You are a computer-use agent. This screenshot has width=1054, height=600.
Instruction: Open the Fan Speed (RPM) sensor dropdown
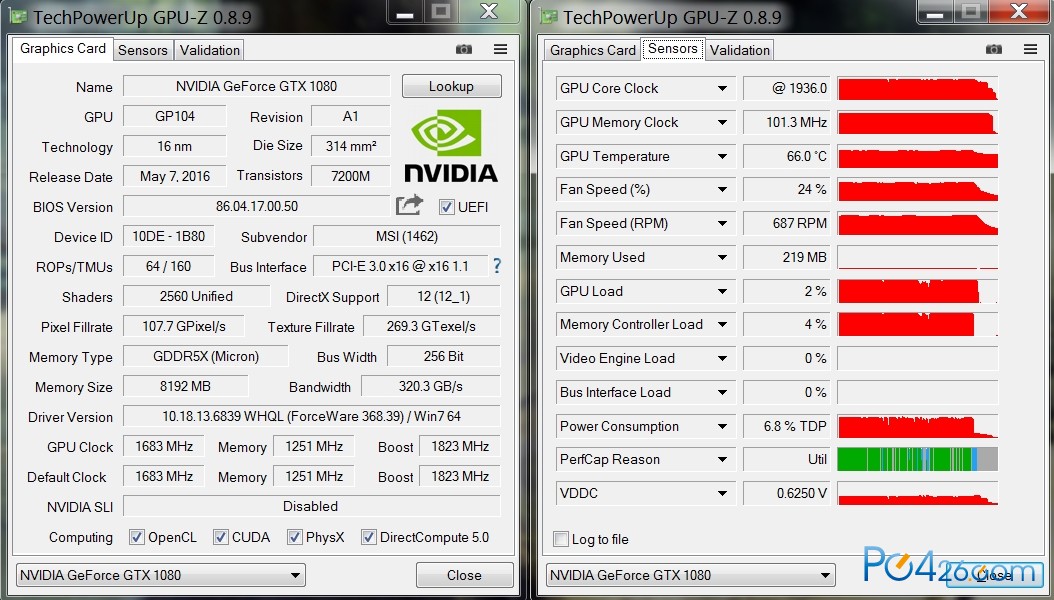pos(722,223)
